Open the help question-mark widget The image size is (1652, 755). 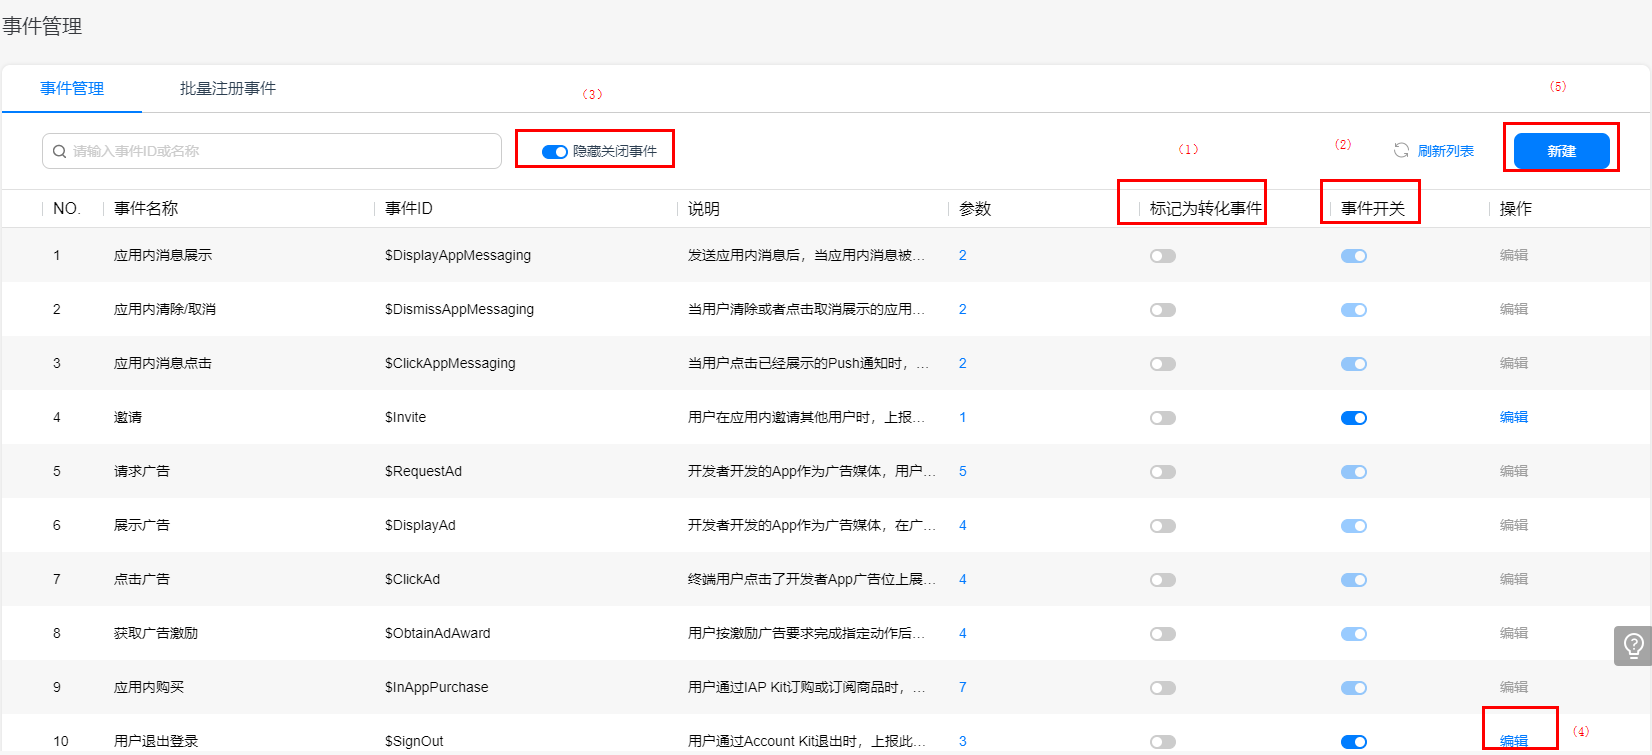point(1633,646)
